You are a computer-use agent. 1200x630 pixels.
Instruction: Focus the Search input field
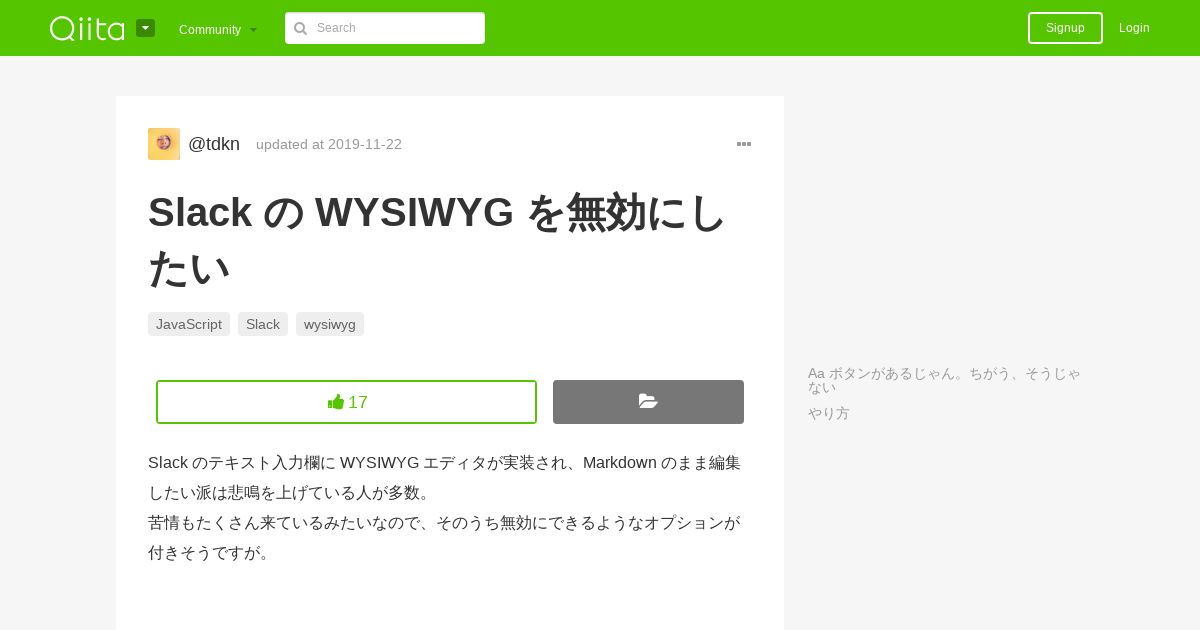[x=385, y=28]
